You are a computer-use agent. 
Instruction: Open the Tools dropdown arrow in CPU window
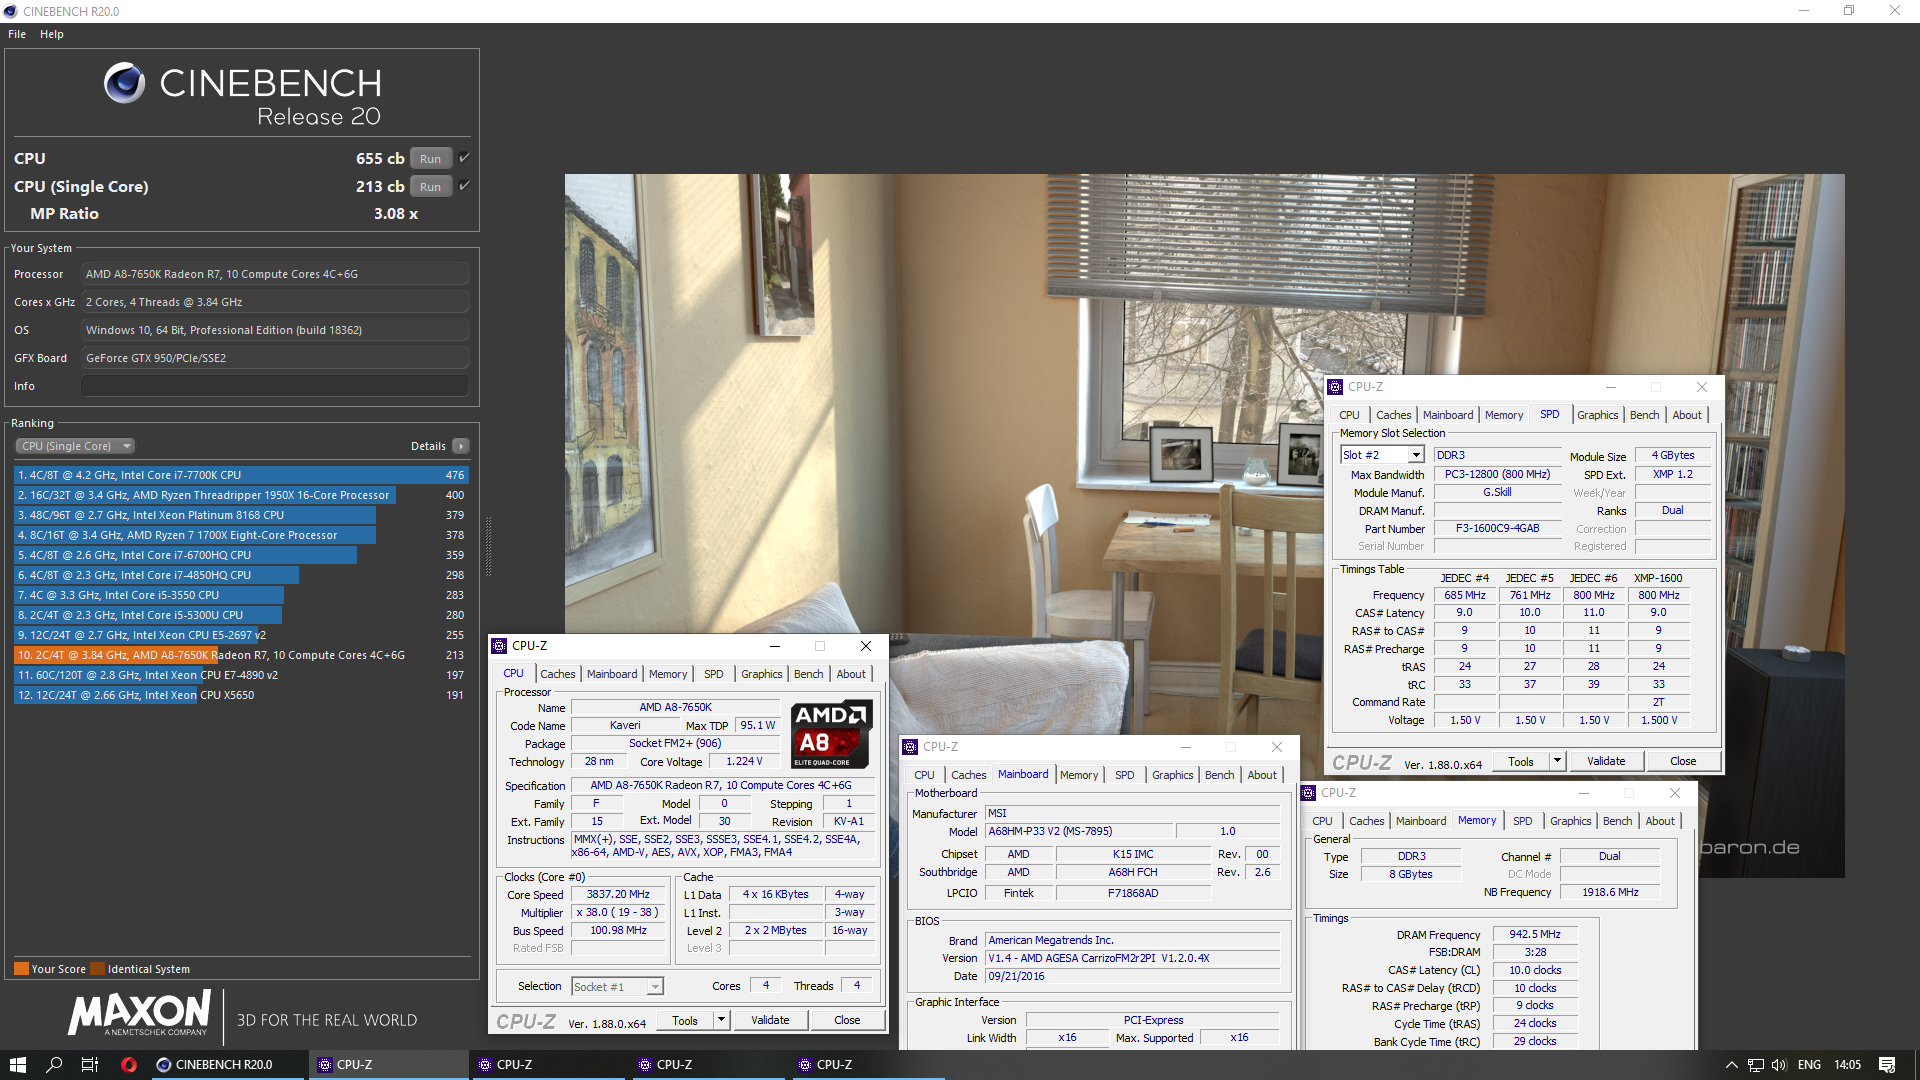point(721,1020)
